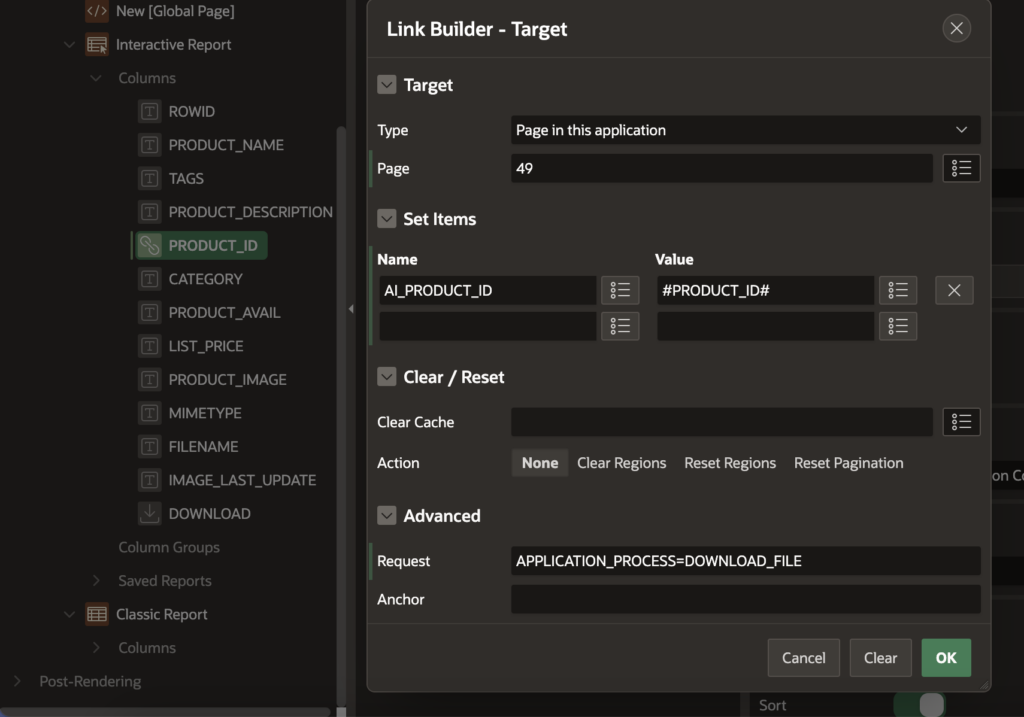The image size is (1024, 717).
Task: Click the Interactive Report region icon
Action: pos(97,45)
